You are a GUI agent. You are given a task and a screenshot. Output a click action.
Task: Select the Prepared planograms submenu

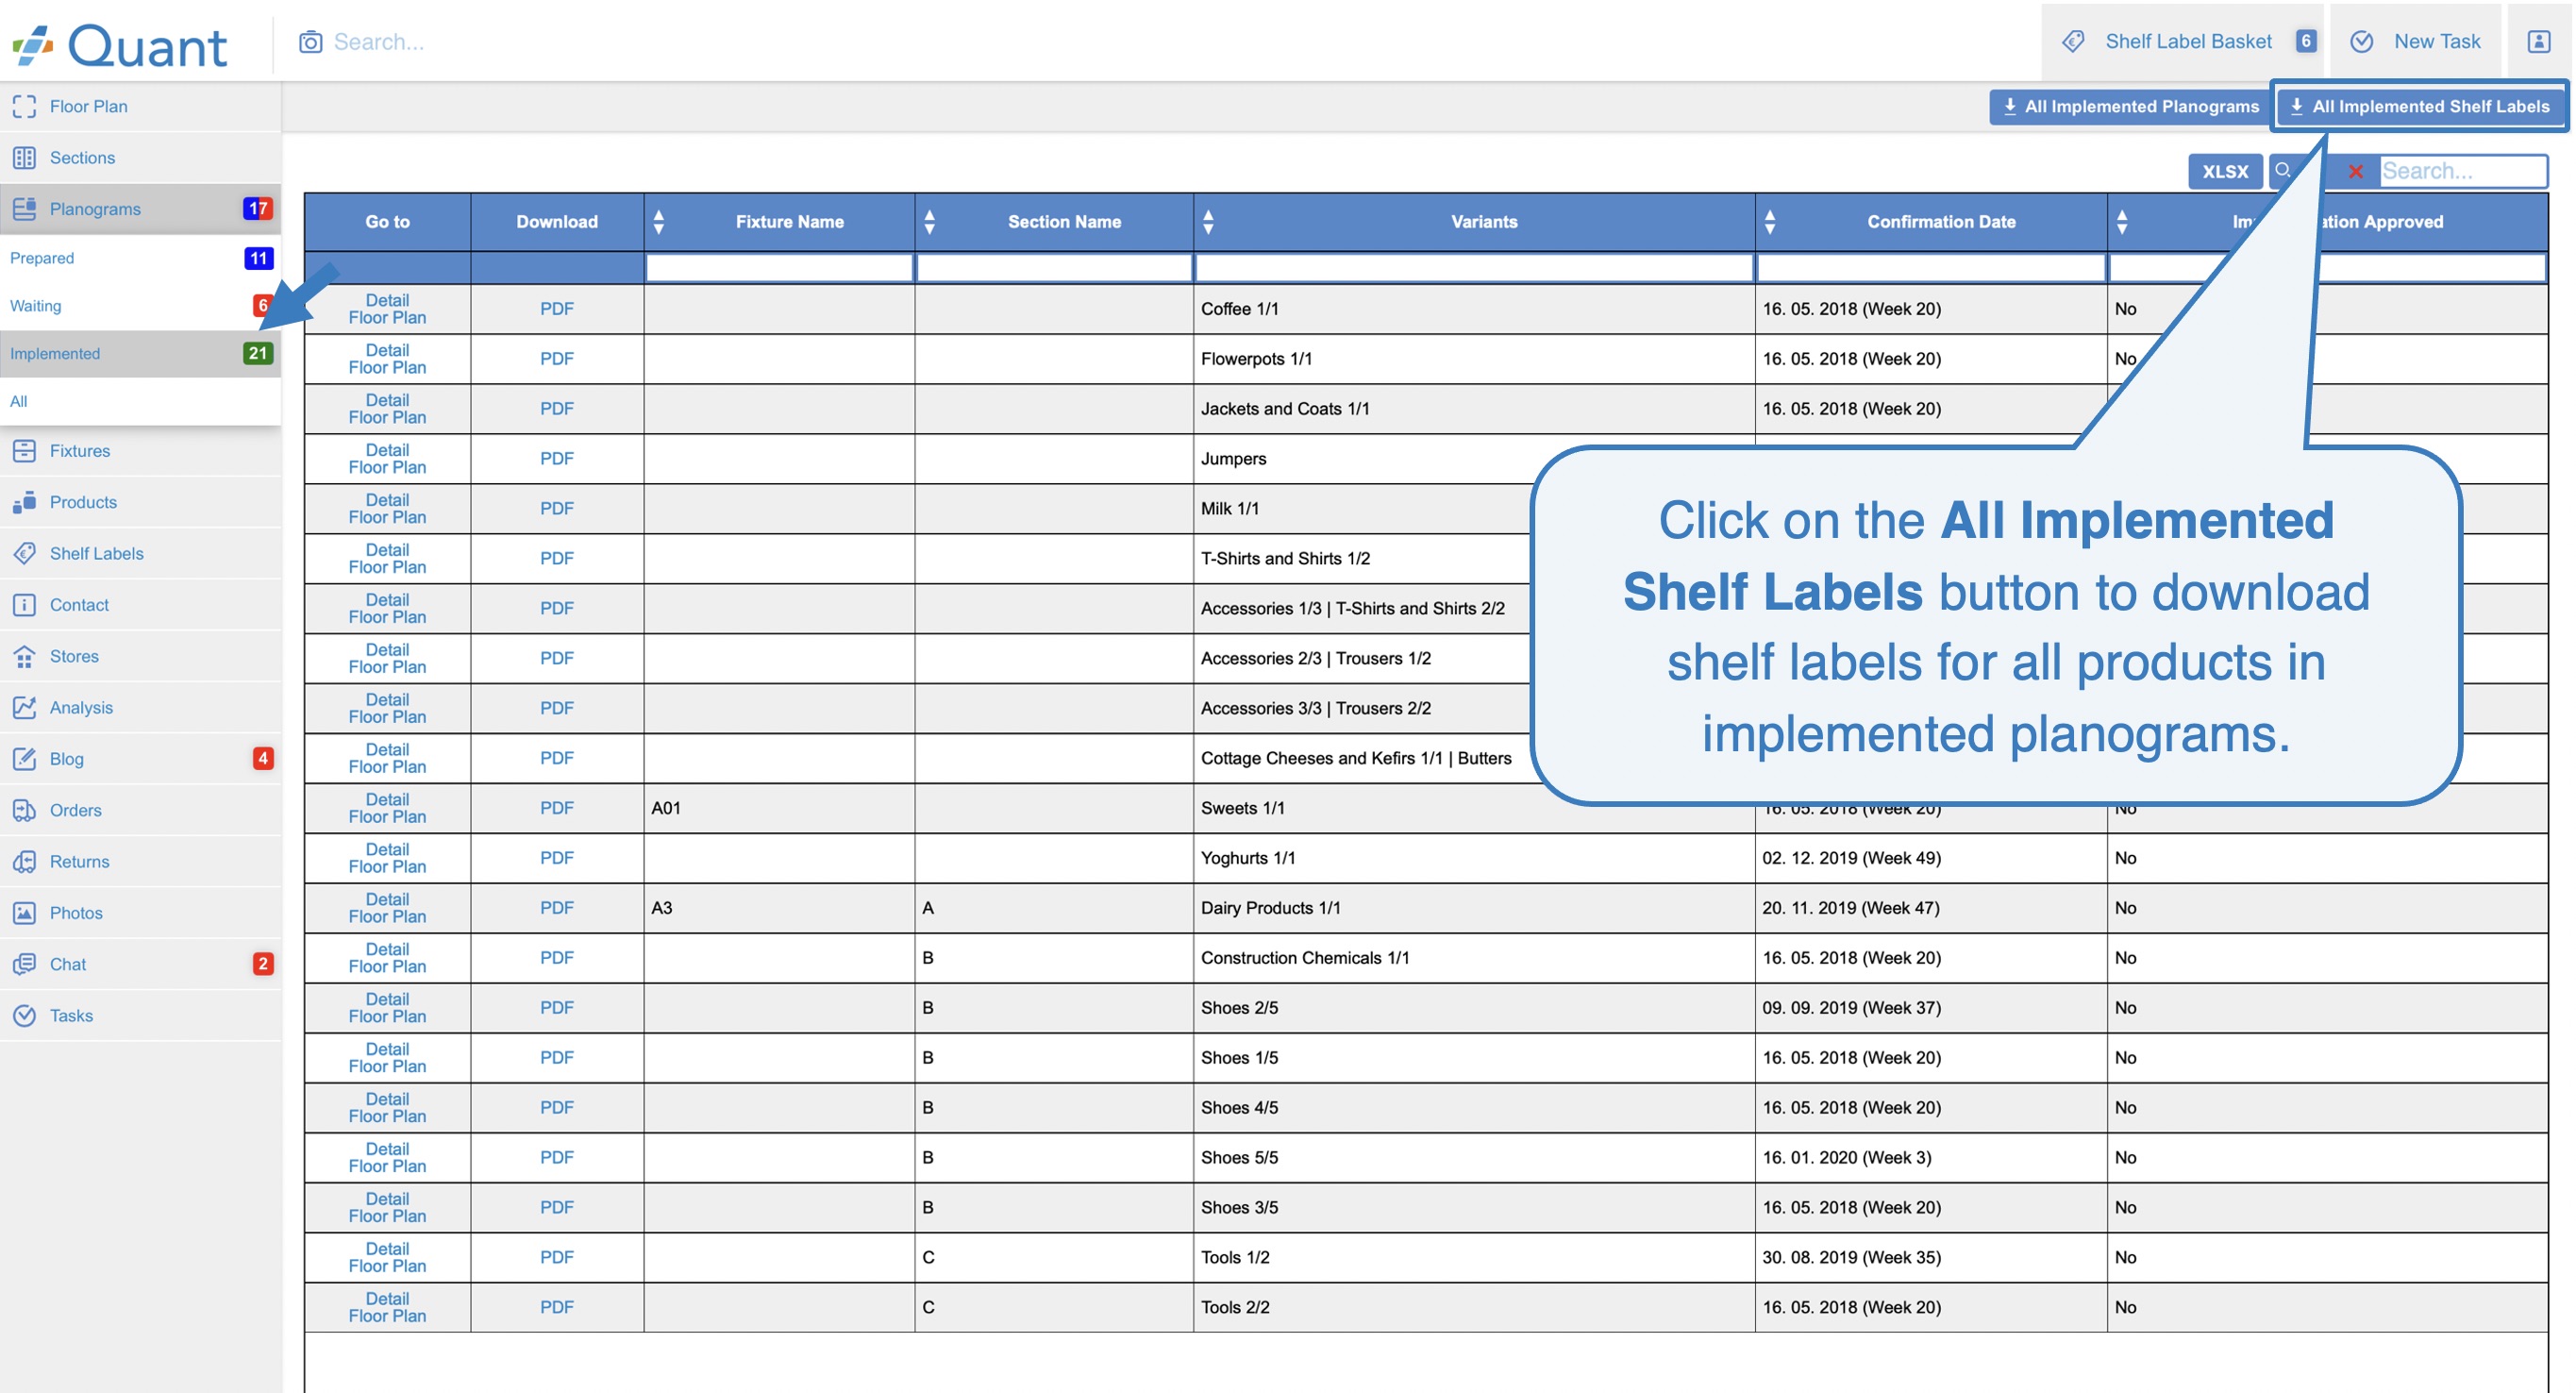tap(140, 258)
